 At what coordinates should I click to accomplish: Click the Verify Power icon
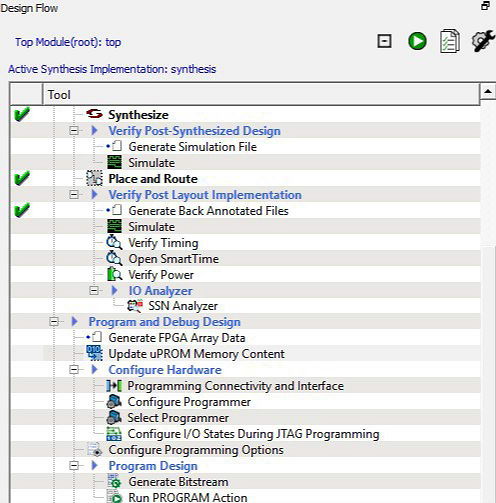(x=114, y=274)
